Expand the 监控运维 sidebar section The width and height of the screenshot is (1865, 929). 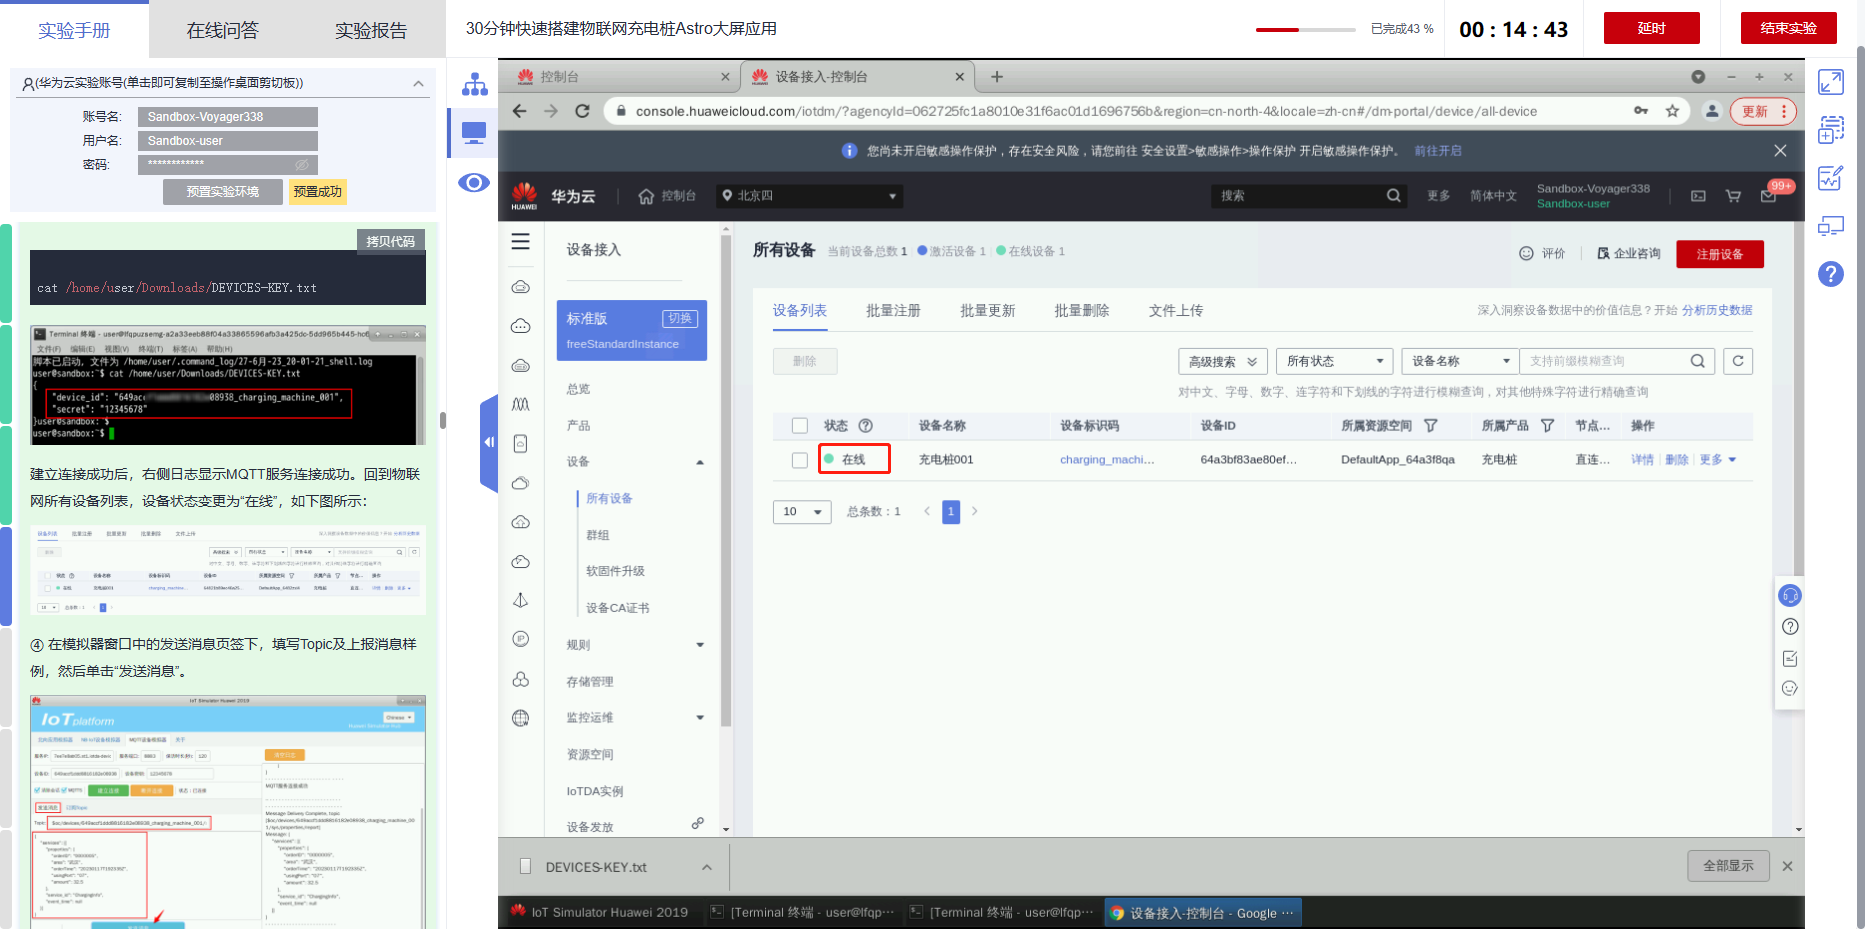pyautogui.click(x=700, y=718)
